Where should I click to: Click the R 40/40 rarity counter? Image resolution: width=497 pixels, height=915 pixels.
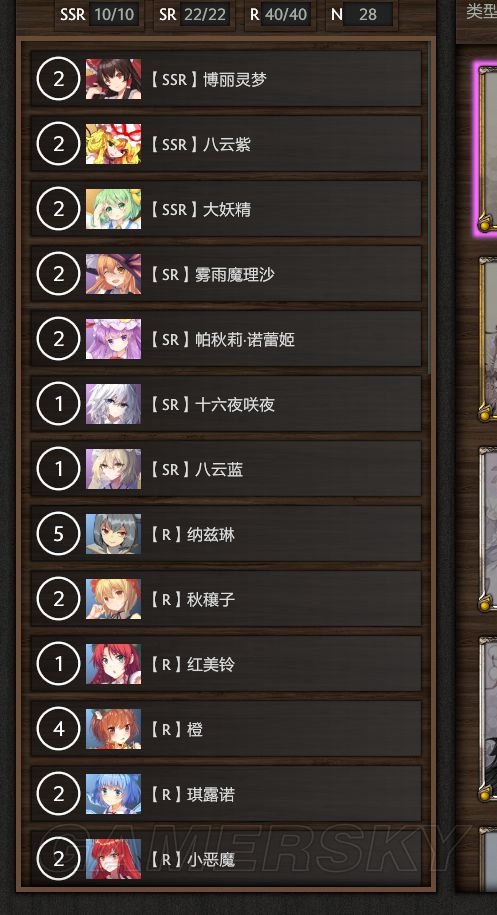(281, 15)
